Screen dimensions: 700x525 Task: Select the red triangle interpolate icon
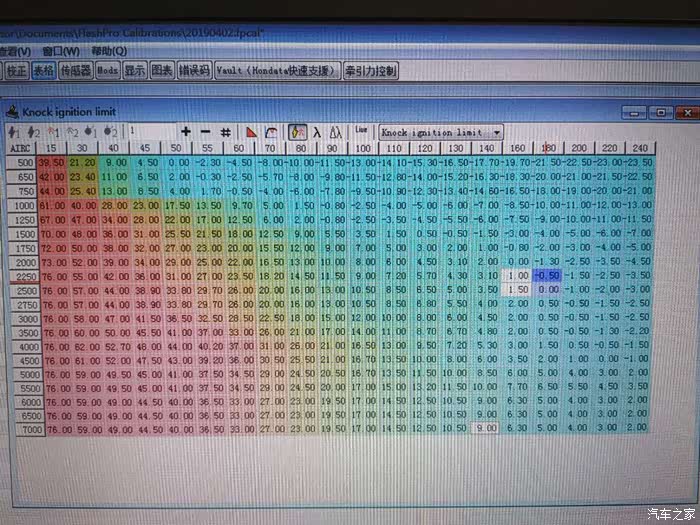(x=251, y=132)
